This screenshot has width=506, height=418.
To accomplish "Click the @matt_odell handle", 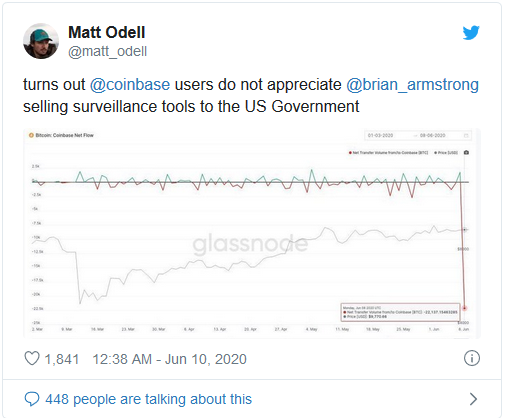I will coord(107,52).
